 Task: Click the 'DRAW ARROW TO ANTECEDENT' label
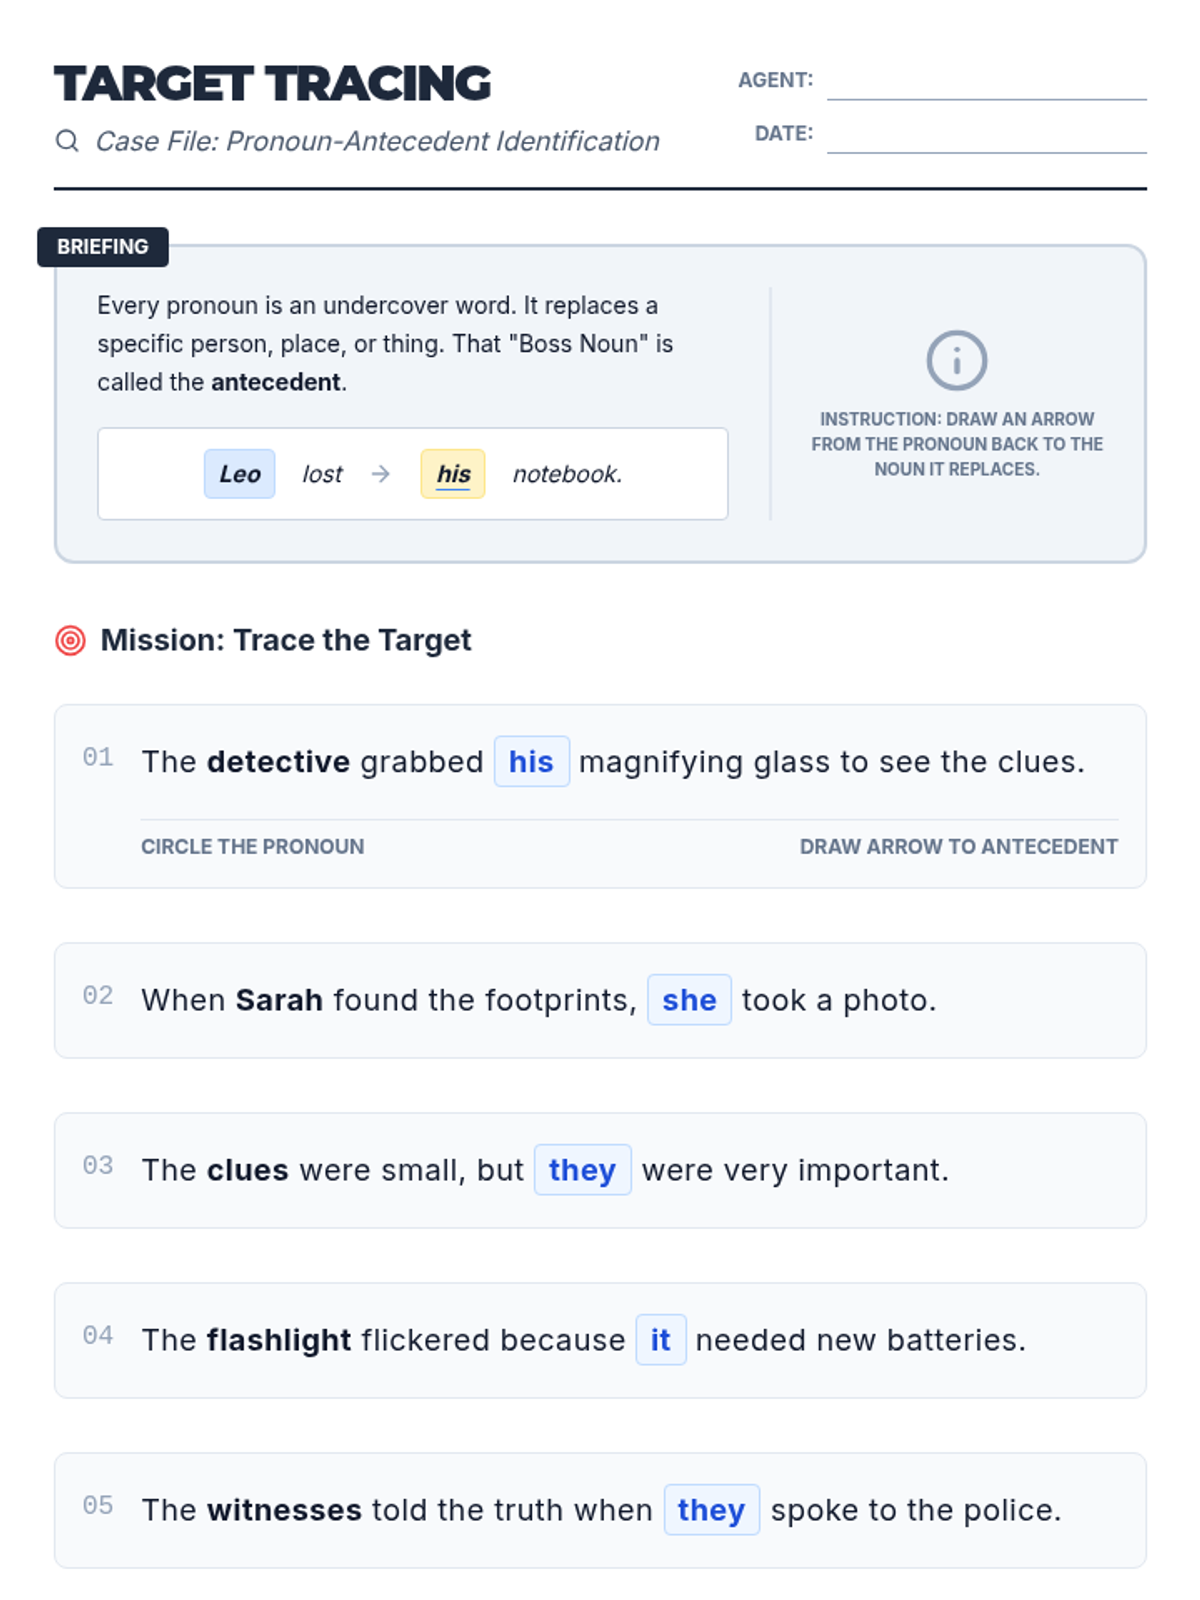pyautogui.click(x=959, y=847)
